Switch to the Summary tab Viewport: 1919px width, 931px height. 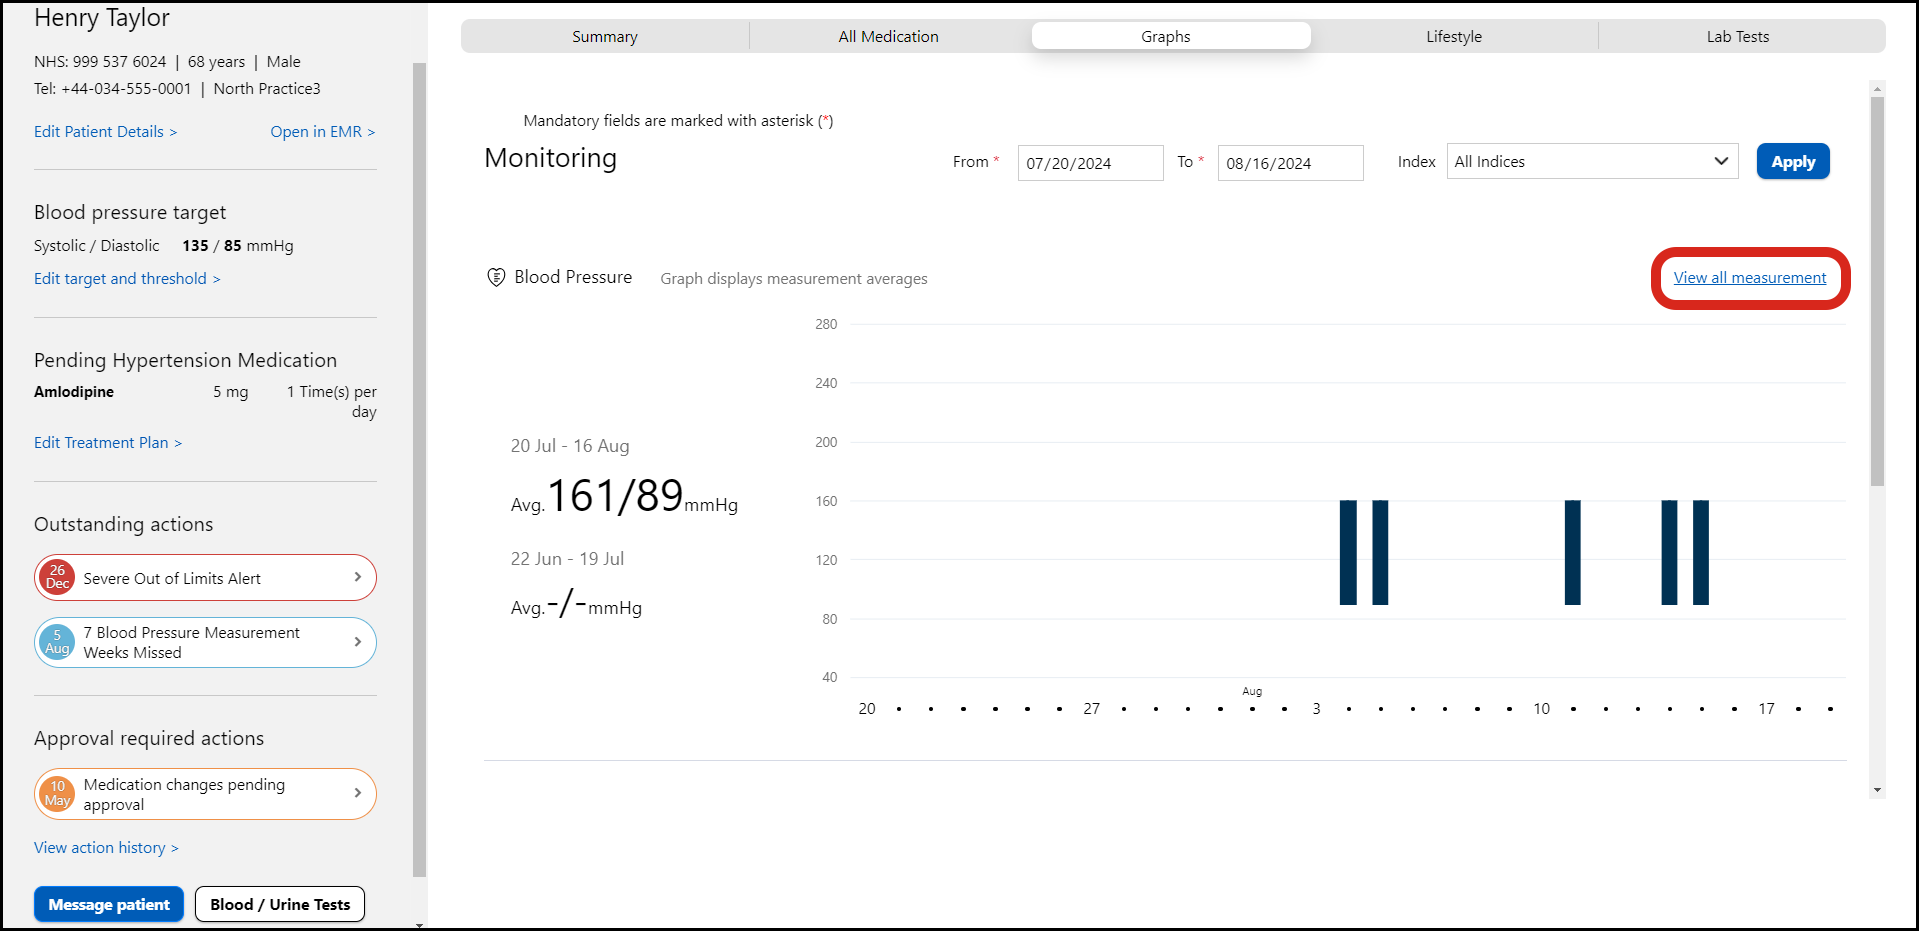[604, 37]
